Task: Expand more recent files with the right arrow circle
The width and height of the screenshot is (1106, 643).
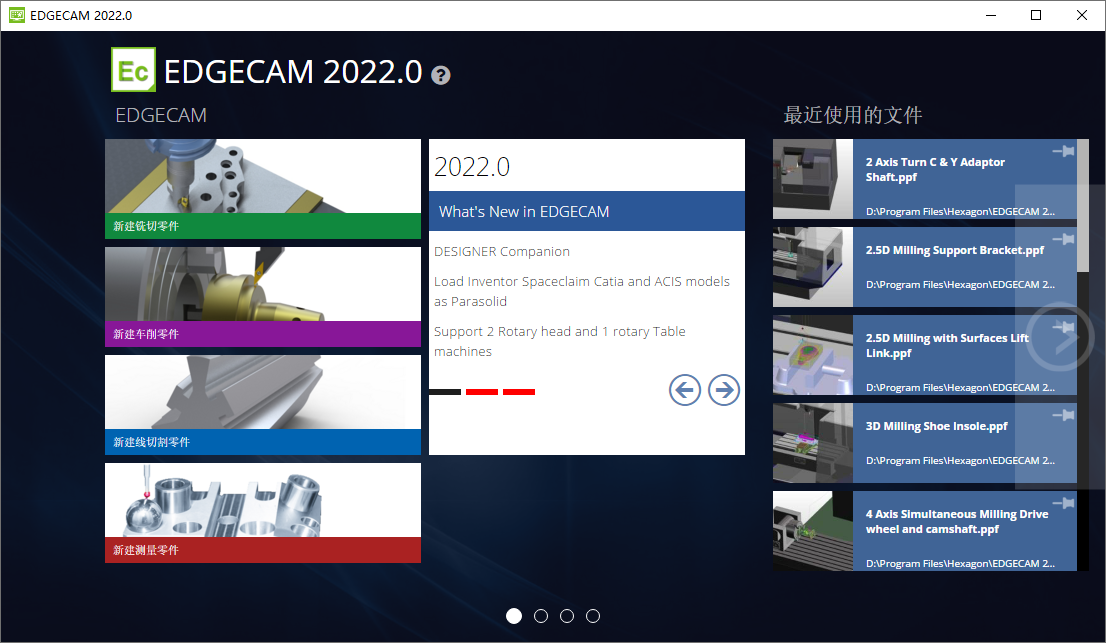Action: [1059, 339]
